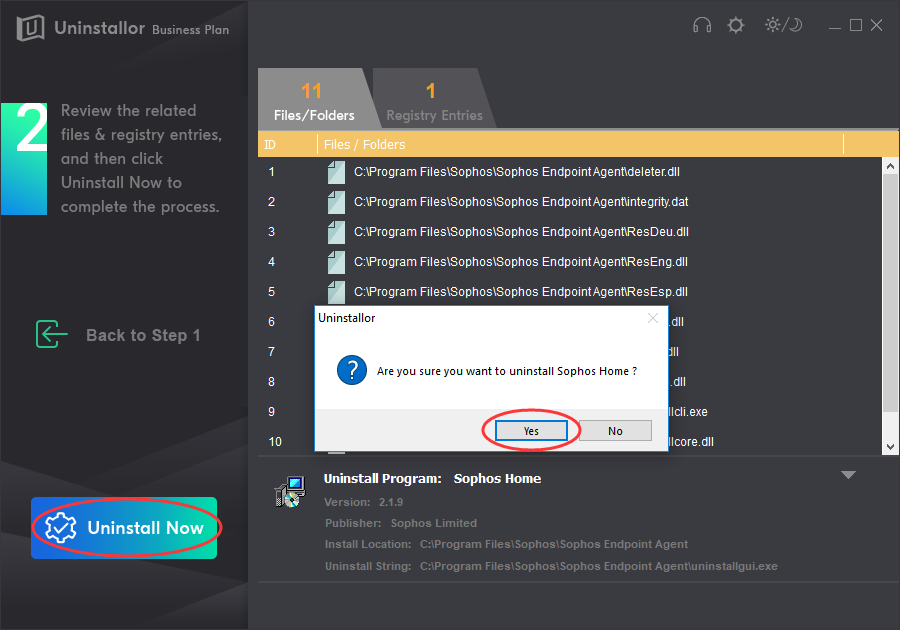Click row ID number 7

tap(271, 352)
